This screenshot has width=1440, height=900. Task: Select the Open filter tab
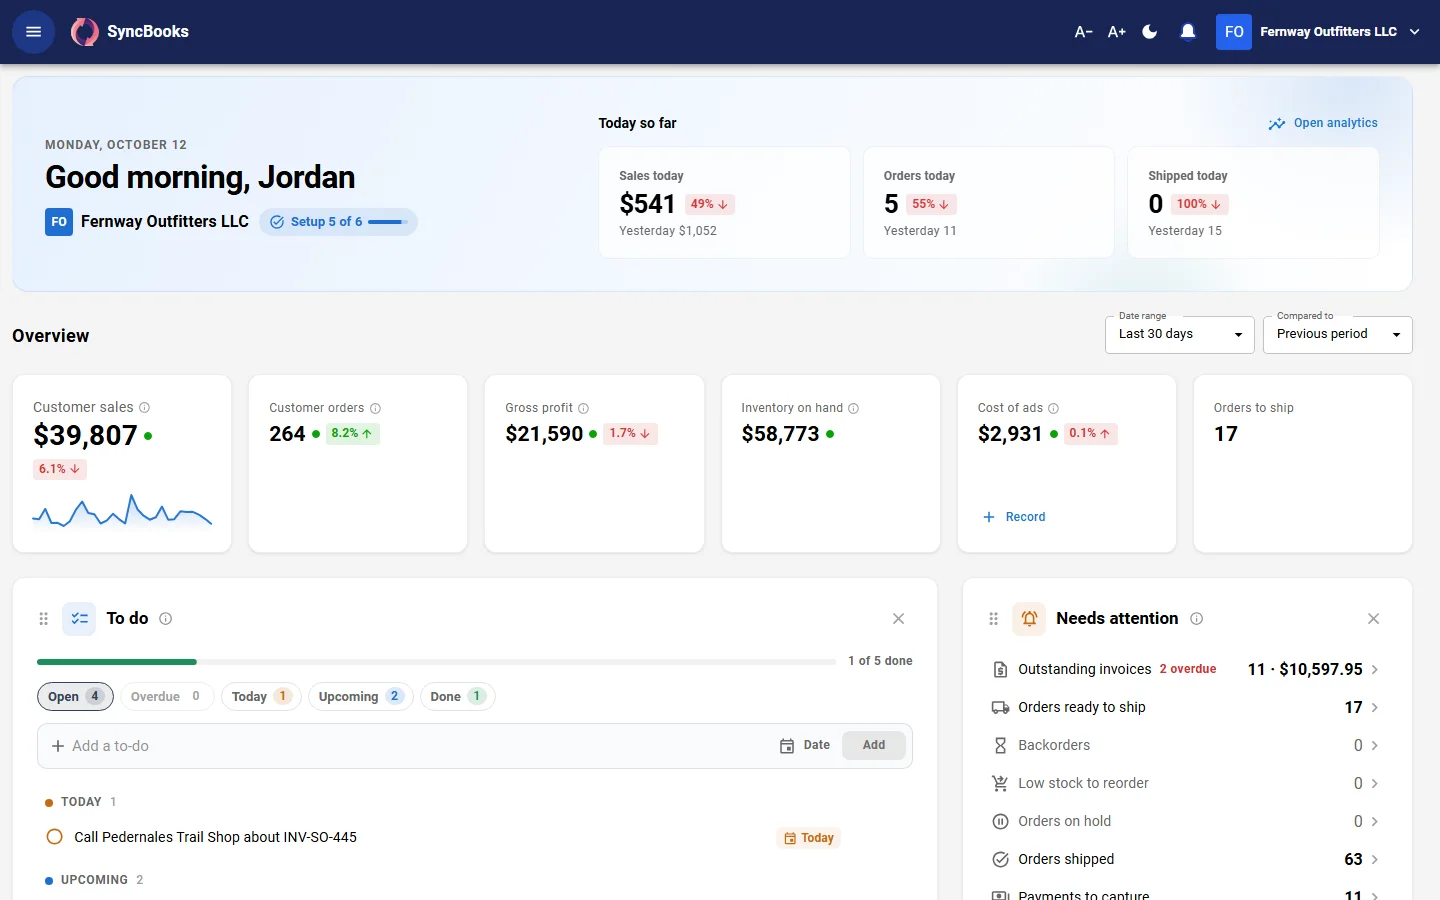pyautogui.click(x=75, y=697)
